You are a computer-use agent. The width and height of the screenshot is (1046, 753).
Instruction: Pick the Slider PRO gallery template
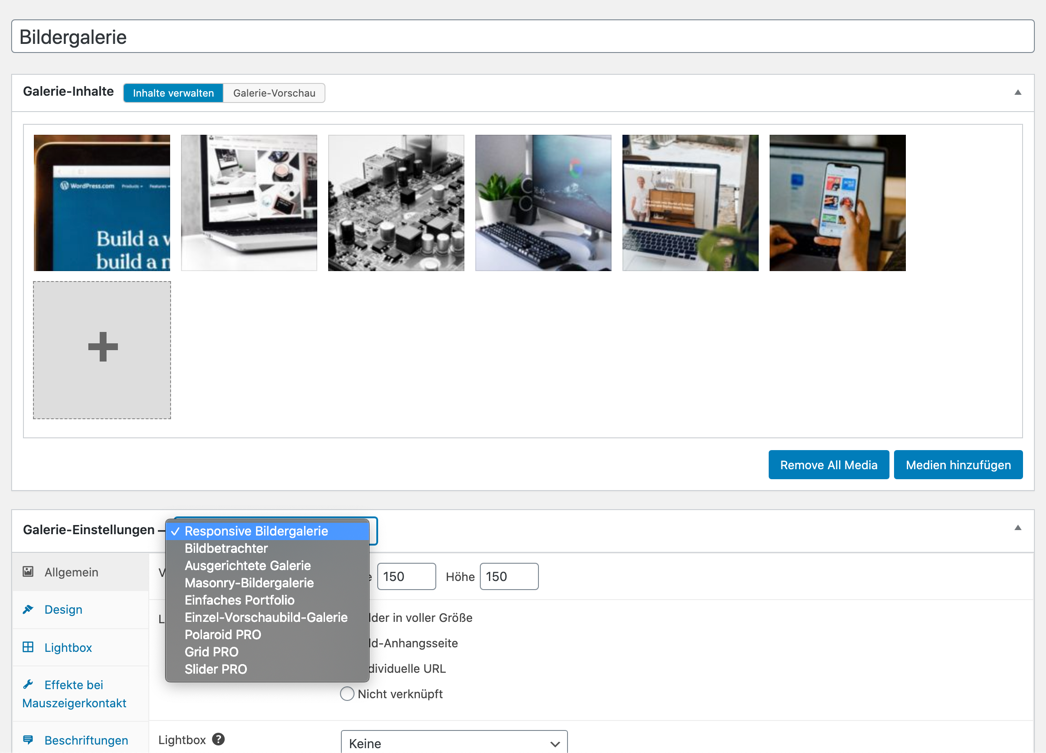pyautogui.click(x=215, y=669)
